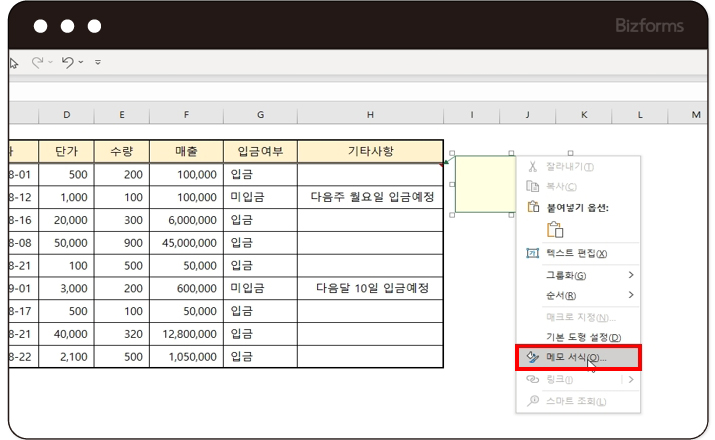
Task: Expand the 순서 submenu arrow
Action: (x=630, y=295)
